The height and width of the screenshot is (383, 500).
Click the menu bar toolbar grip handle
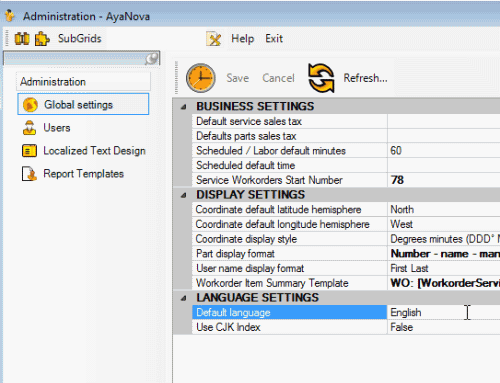[7, 38]
